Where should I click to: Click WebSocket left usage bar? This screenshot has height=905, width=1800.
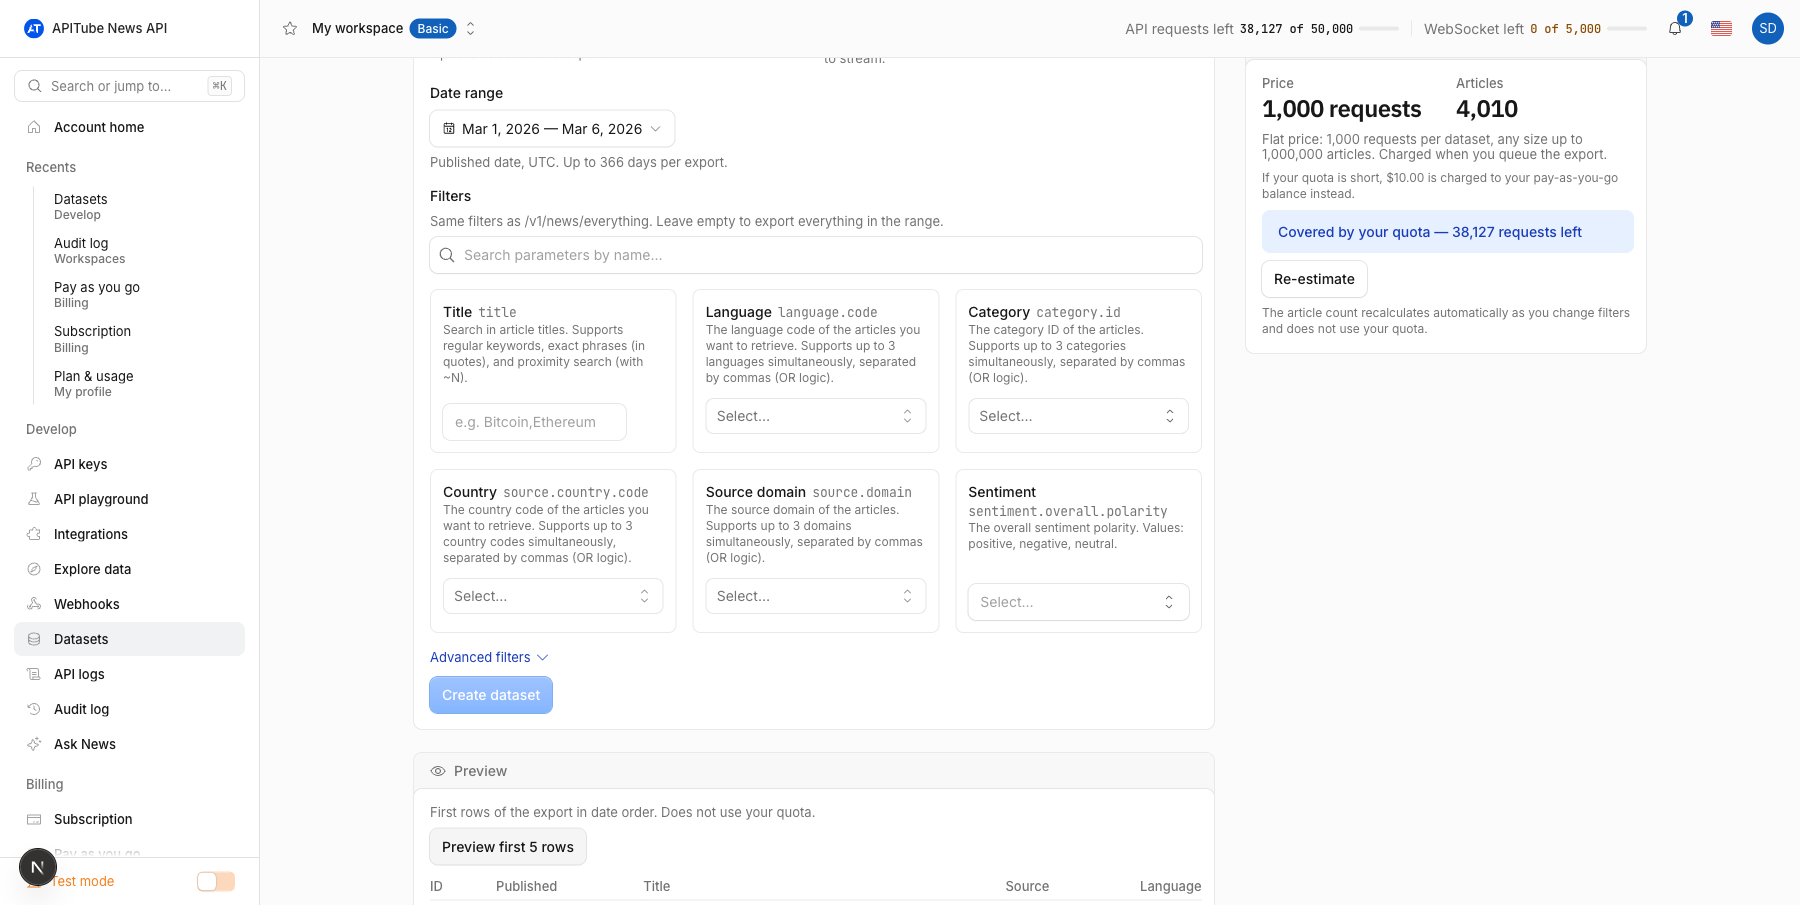pos(1627,29)
